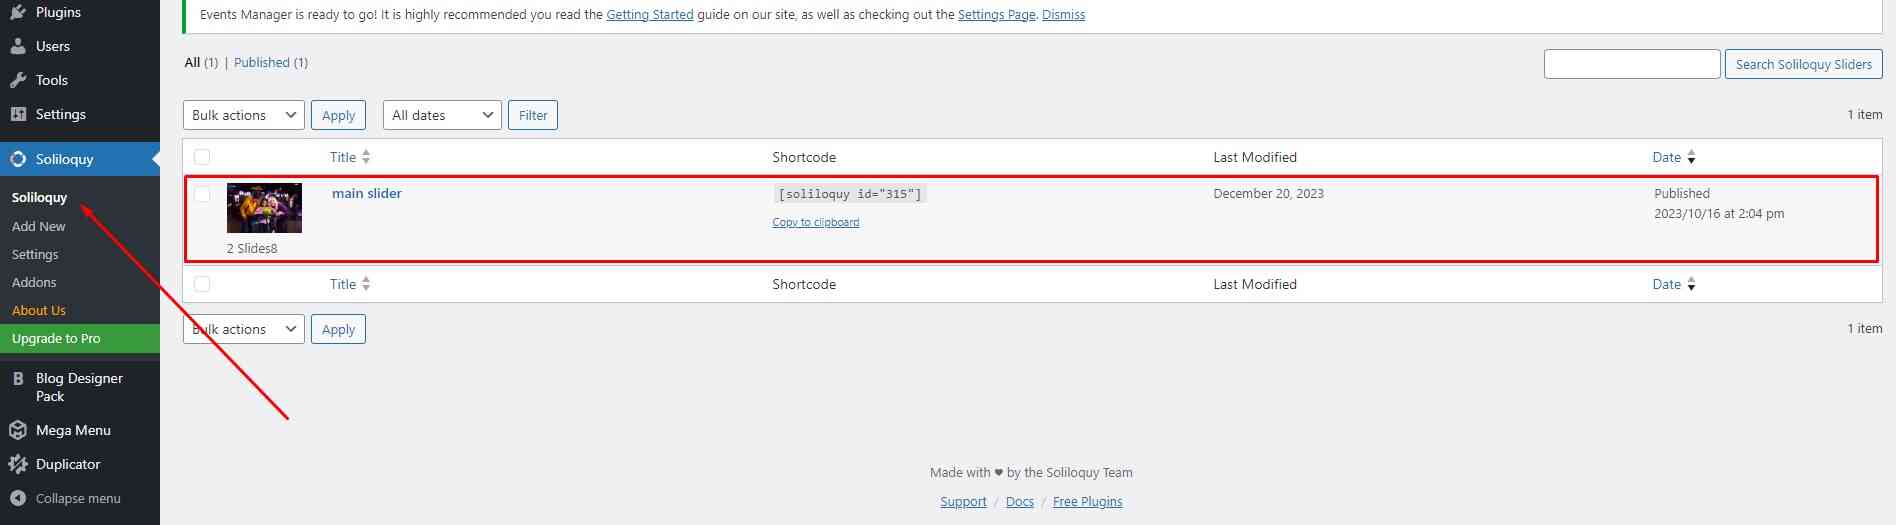This screenshot has width=1896, height=525.
Task: Click the Tools wrench icon
Action: [18, 80]
